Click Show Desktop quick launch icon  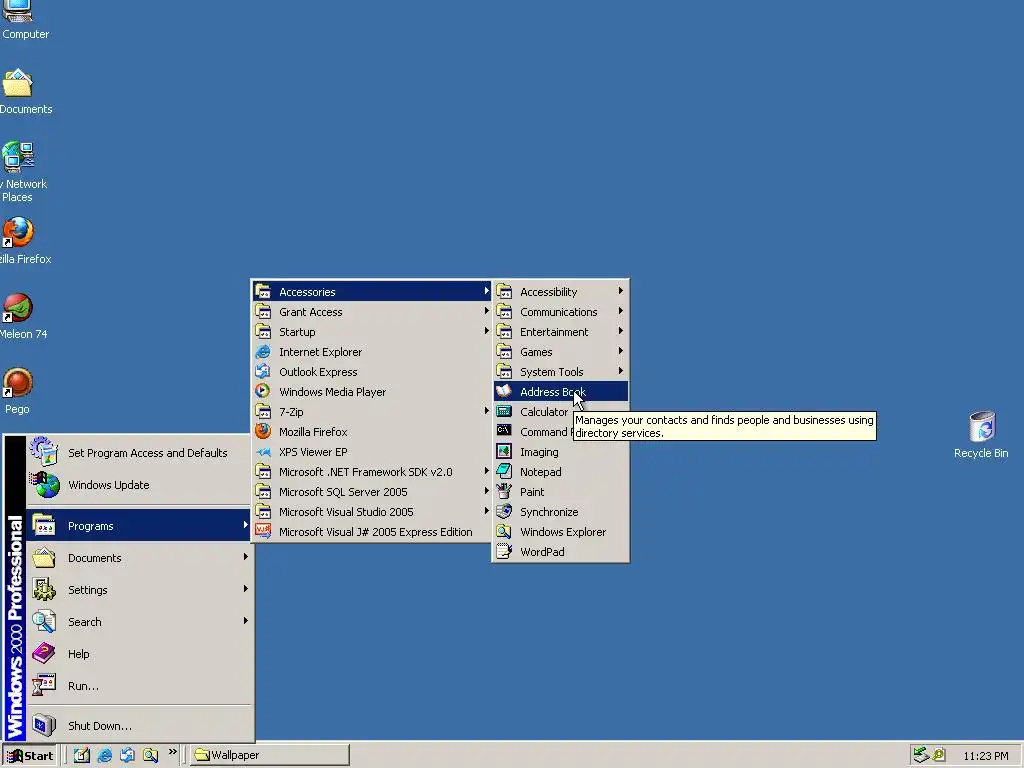click(82, 755)
